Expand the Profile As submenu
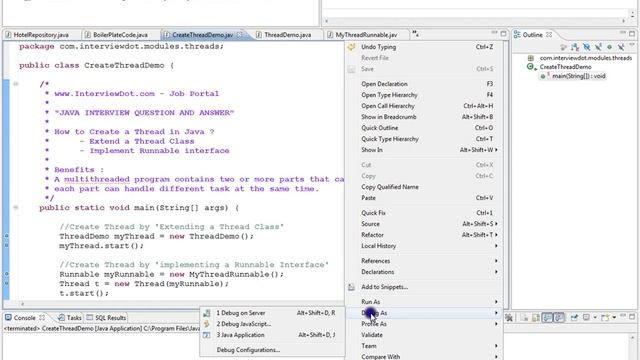This screenshot has height=360, width=640. [x=424, y=324]
